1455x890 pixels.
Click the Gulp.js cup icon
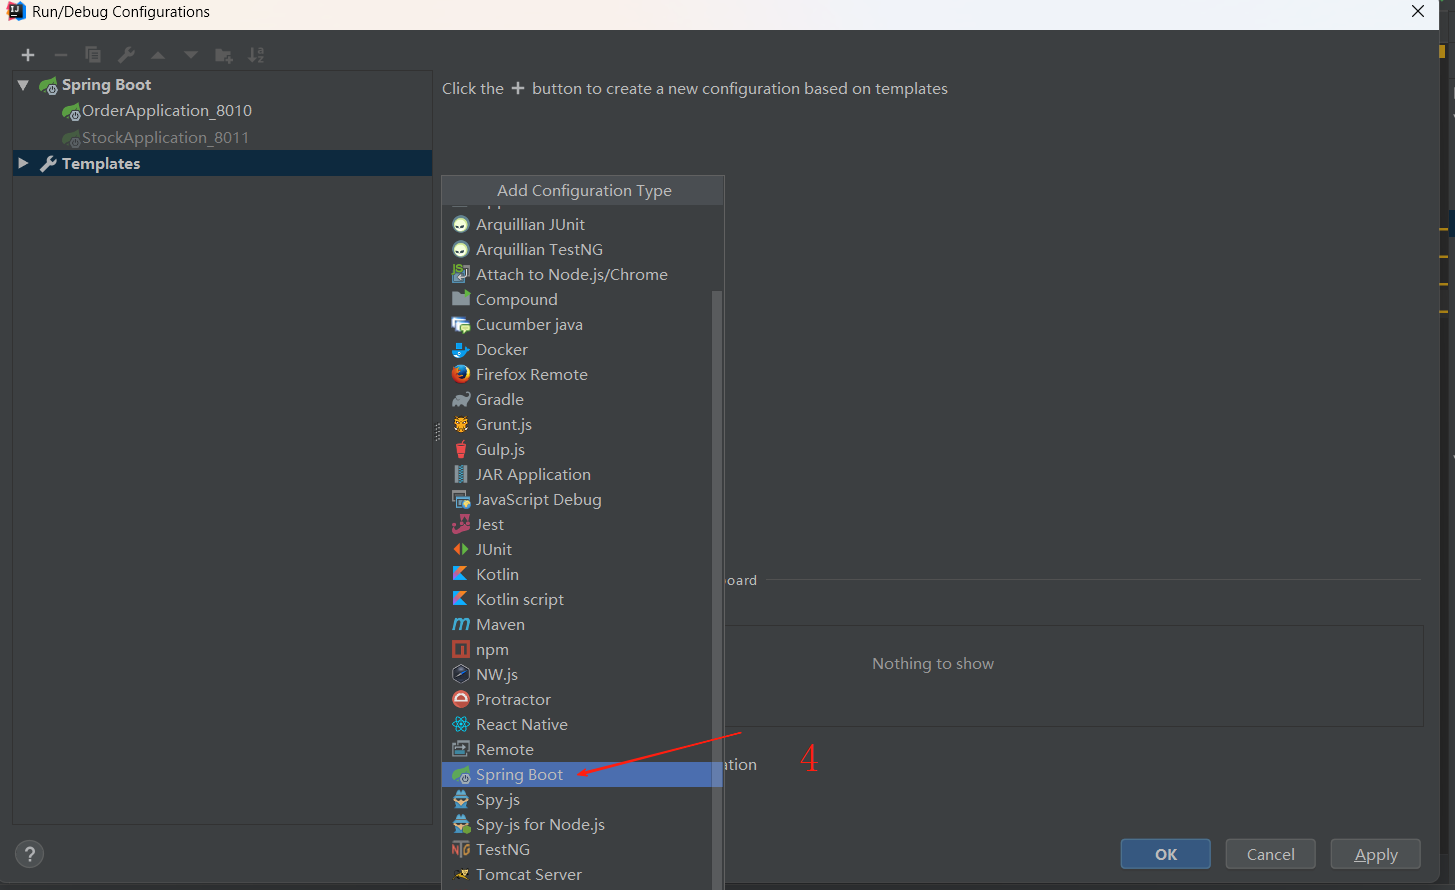461,449
